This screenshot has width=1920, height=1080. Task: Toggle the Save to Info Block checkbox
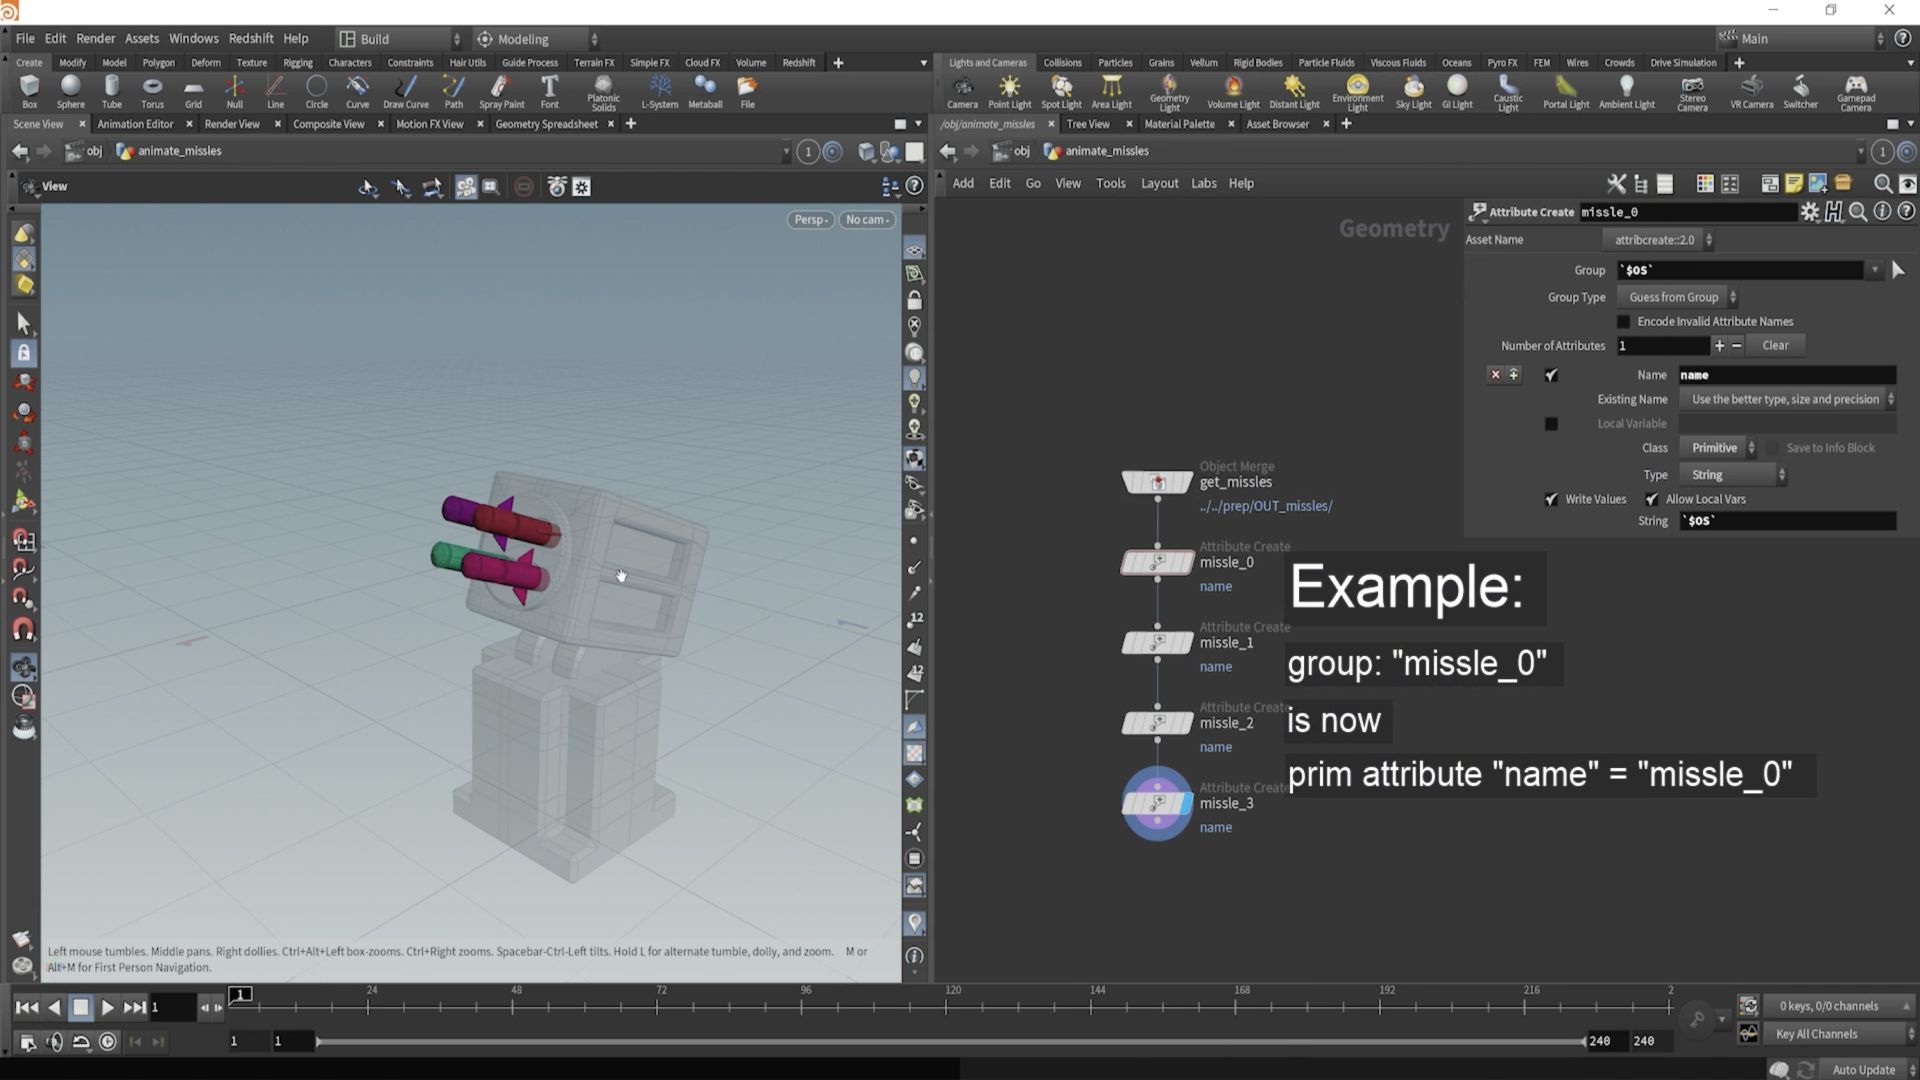[1773, 448]
